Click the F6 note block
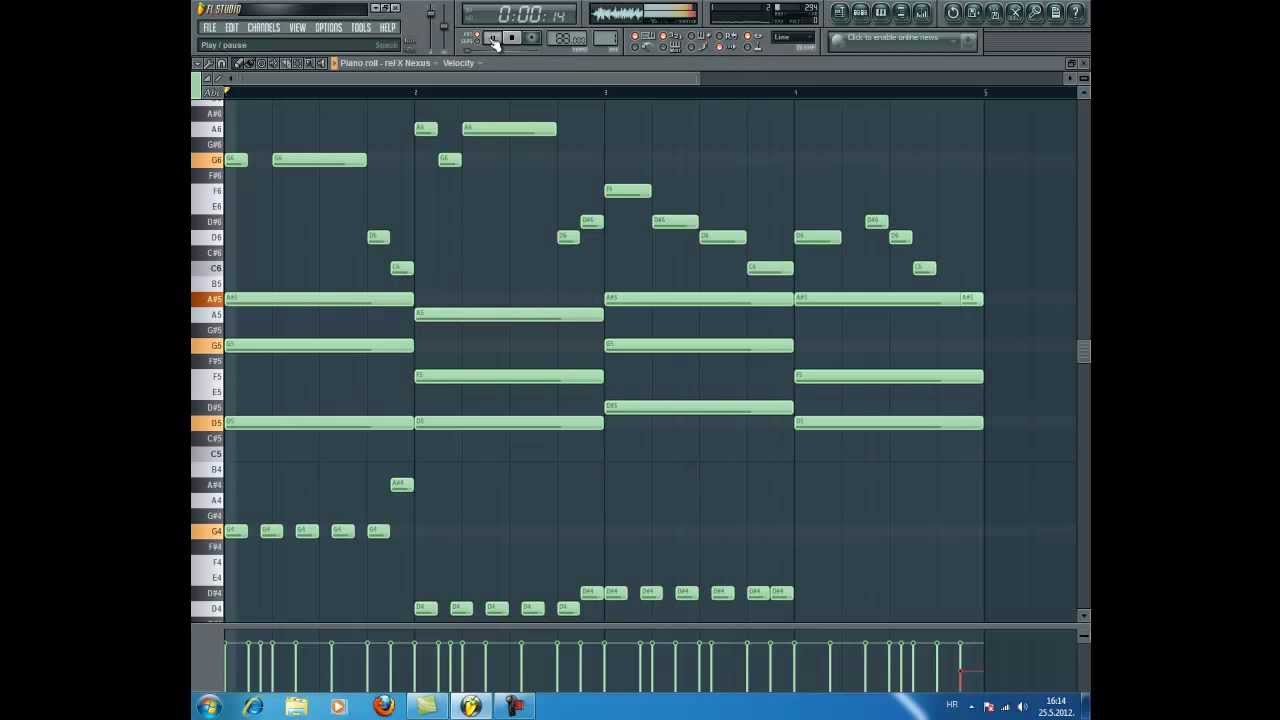Viewport: 1280px width, 720px height. click(x=628, y=191)
